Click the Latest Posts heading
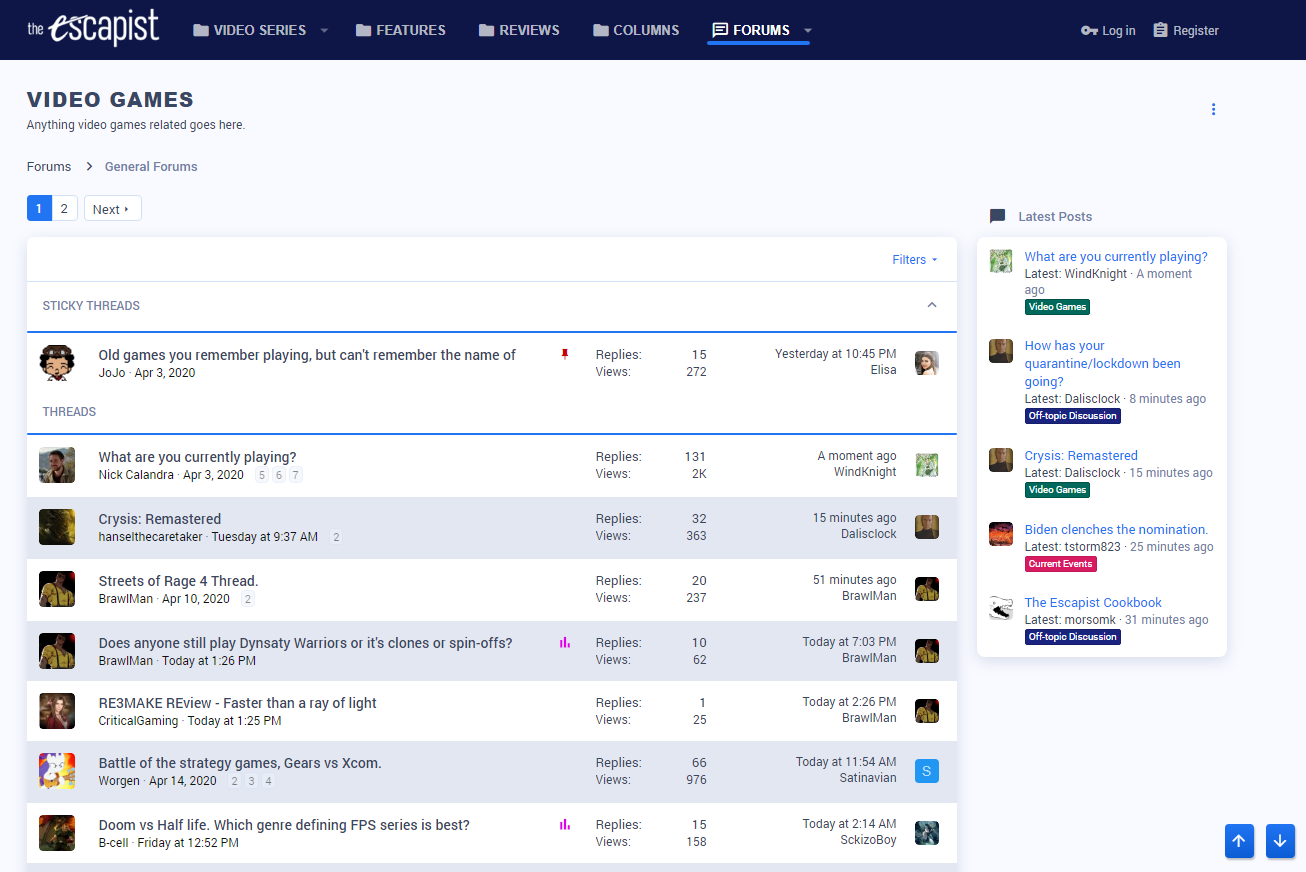1306x872 pixels. [x=1055, y=217]
